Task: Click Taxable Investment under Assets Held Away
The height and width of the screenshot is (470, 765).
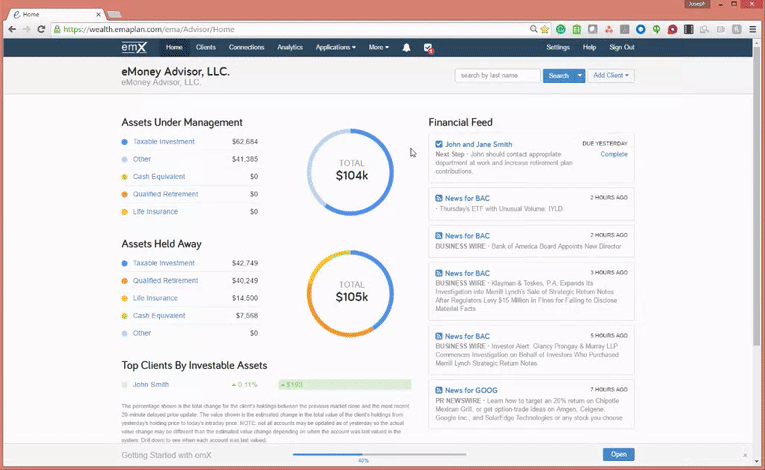Action: (164, 263)
